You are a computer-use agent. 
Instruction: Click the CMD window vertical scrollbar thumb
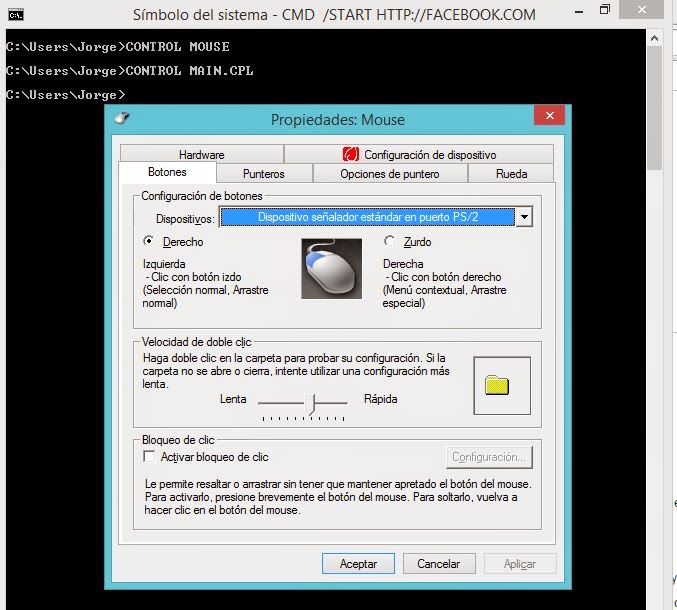click(655, 108)
